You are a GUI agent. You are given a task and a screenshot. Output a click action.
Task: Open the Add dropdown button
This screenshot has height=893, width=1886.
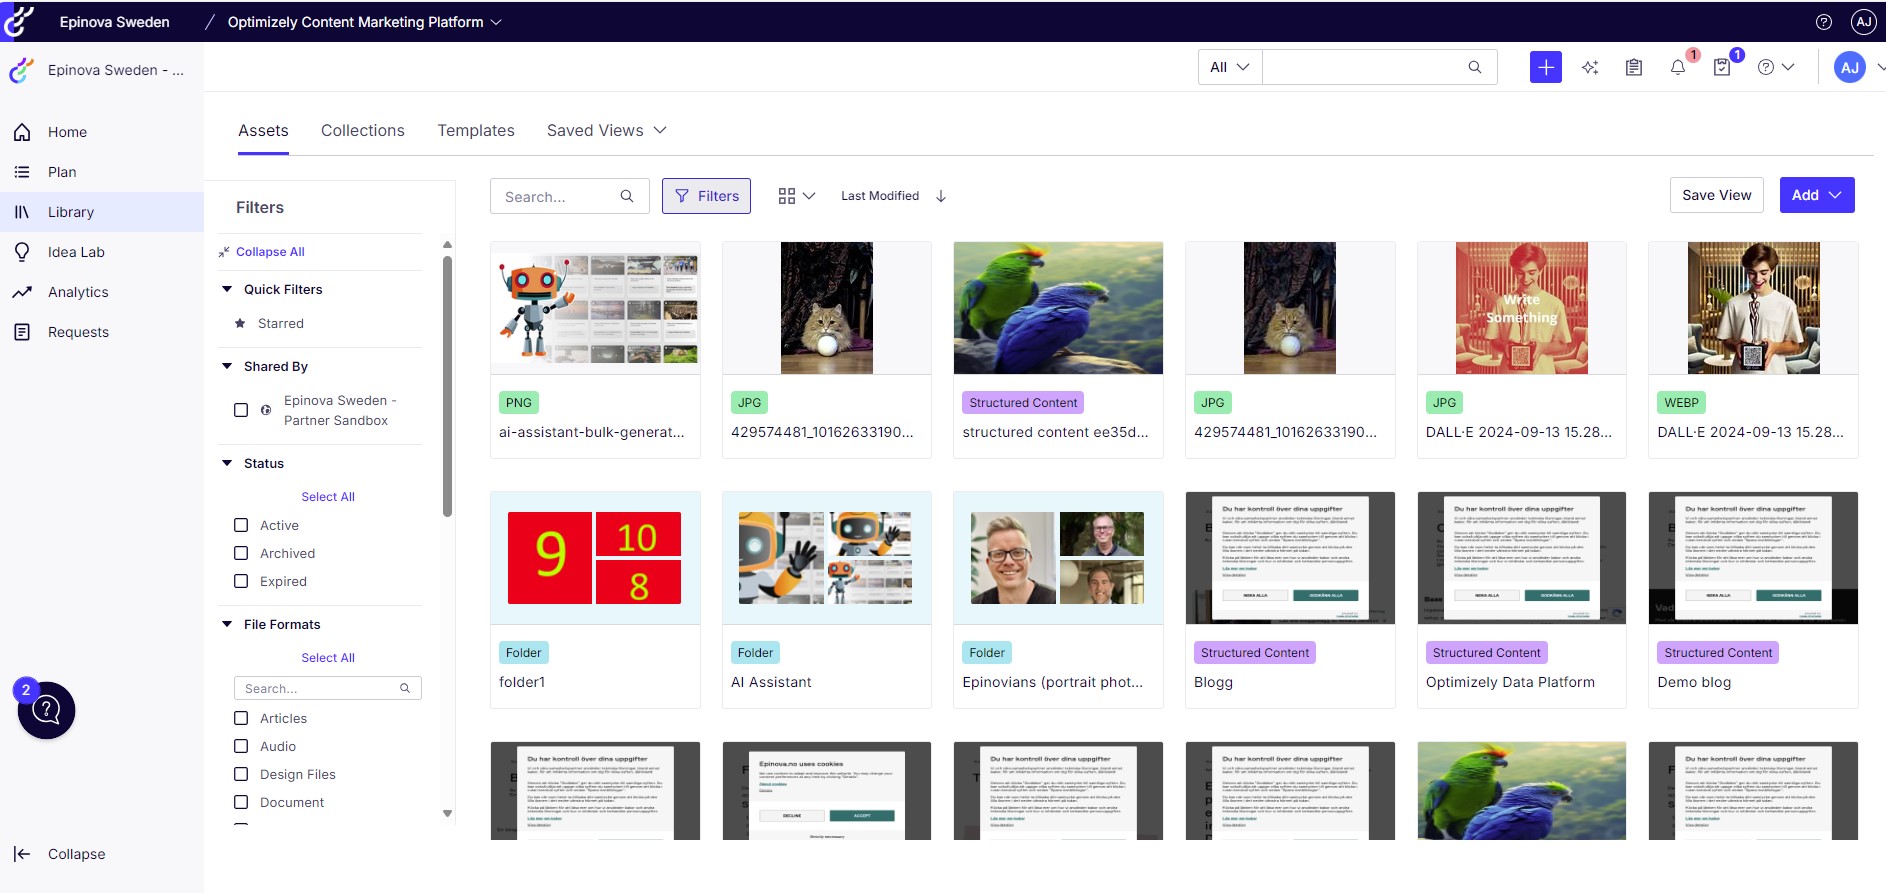point(1817,195)
